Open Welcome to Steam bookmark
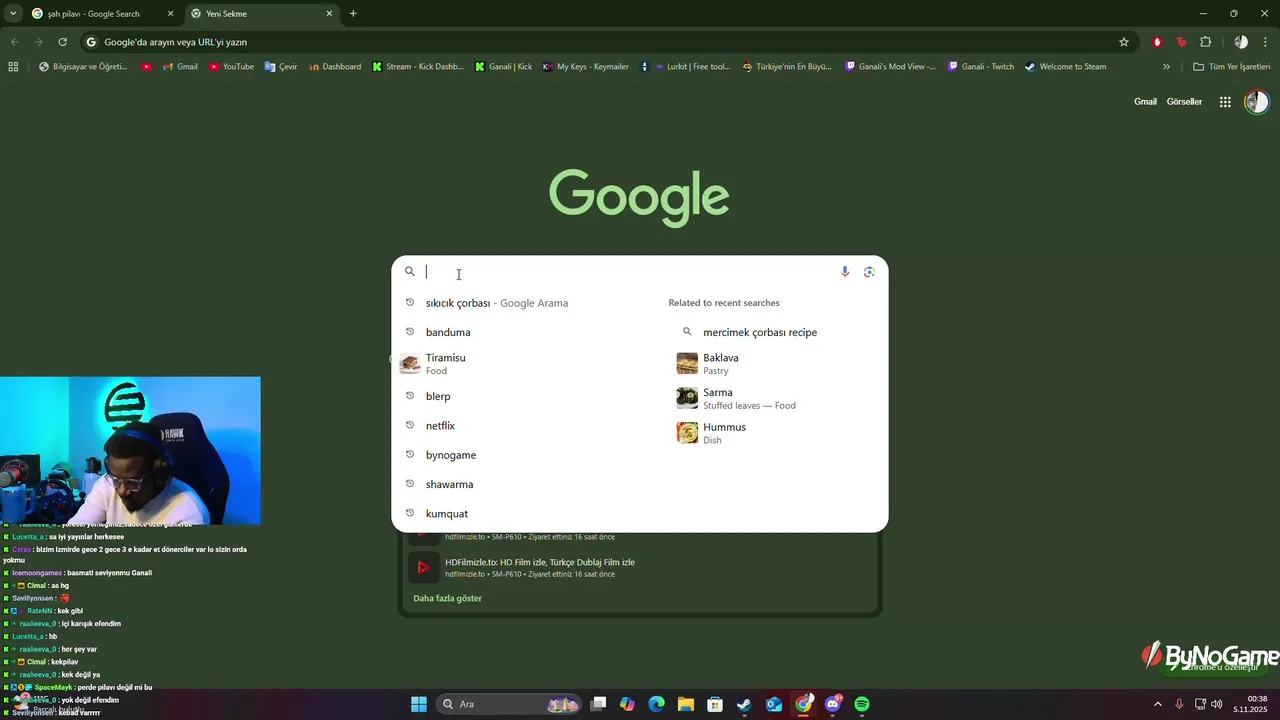The height and width of the screenshot is (720, 1280). coord(1065,67)
